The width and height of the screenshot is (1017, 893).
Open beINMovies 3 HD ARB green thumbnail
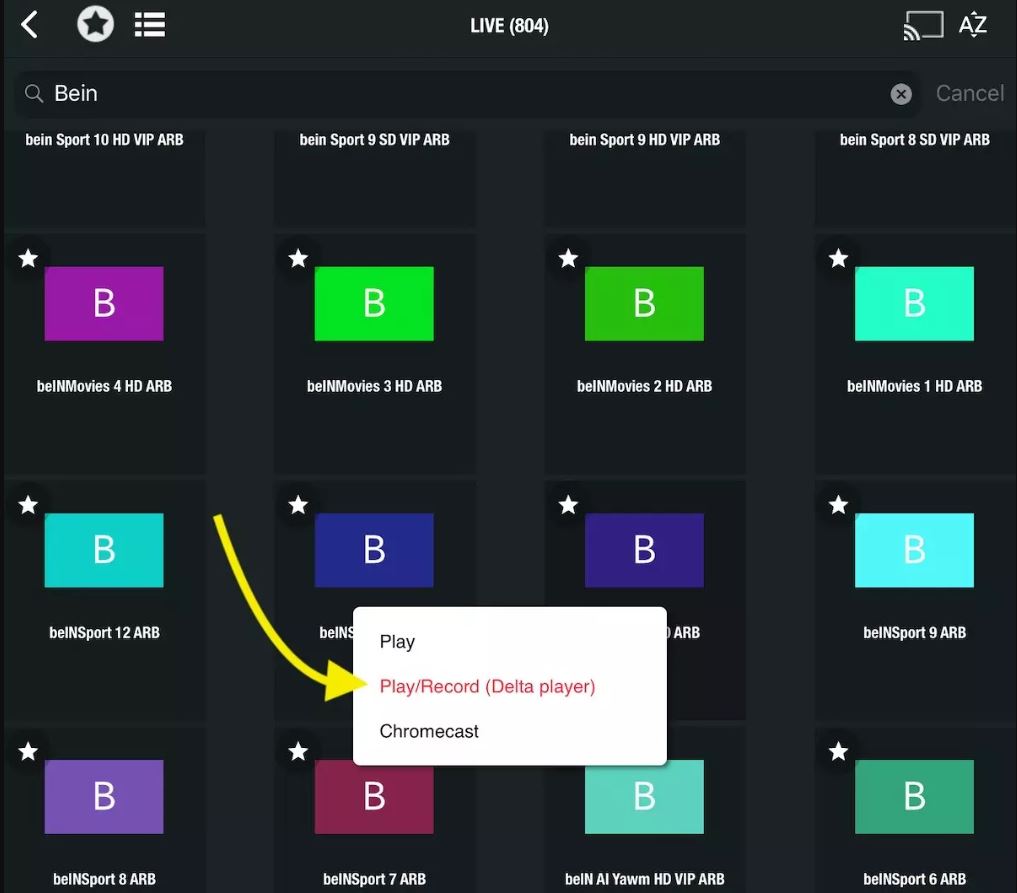tap(374, 303)
